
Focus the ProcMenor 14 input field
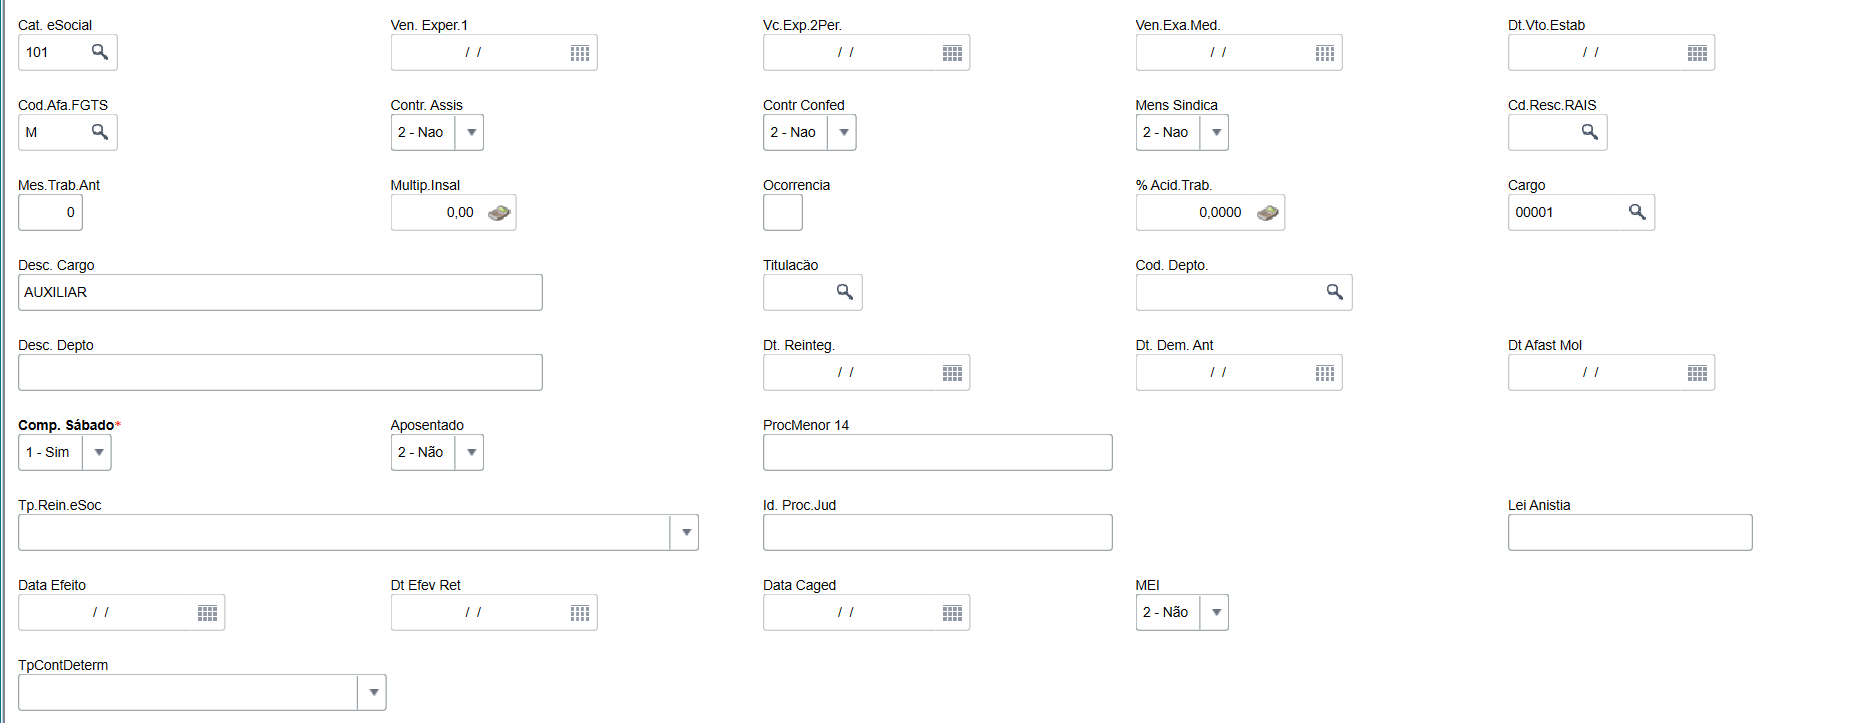[x=937, y=452]
